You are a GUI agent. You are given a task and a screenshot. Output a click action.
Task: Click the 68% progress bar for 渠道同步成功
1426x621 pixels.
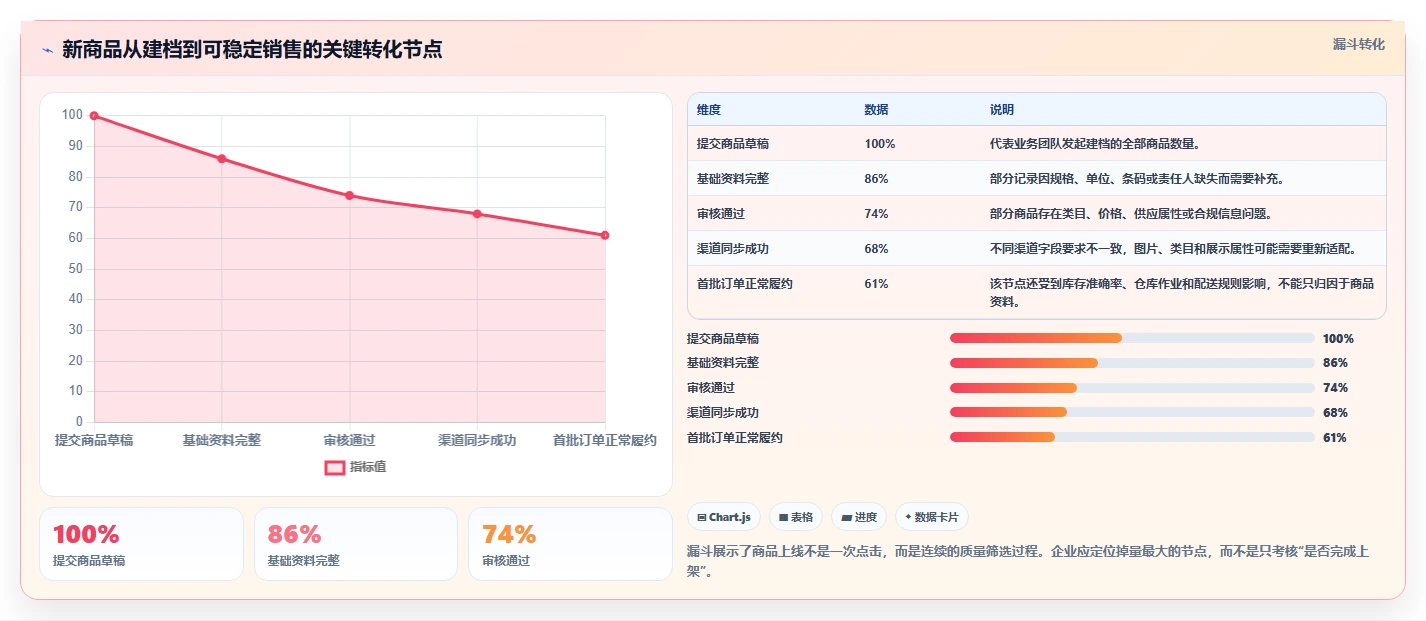(1132, 412)
